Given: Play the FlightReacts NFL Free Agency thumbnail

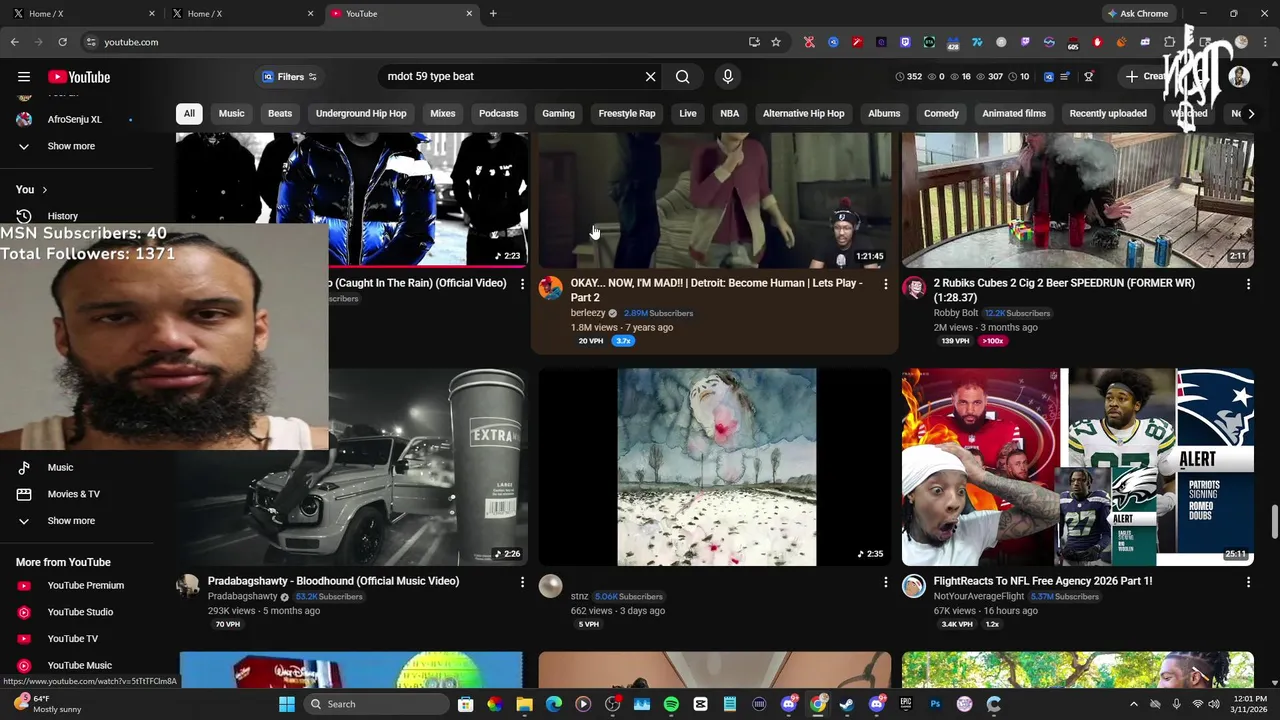Looking at the screenshot, I should (1078, 467).
